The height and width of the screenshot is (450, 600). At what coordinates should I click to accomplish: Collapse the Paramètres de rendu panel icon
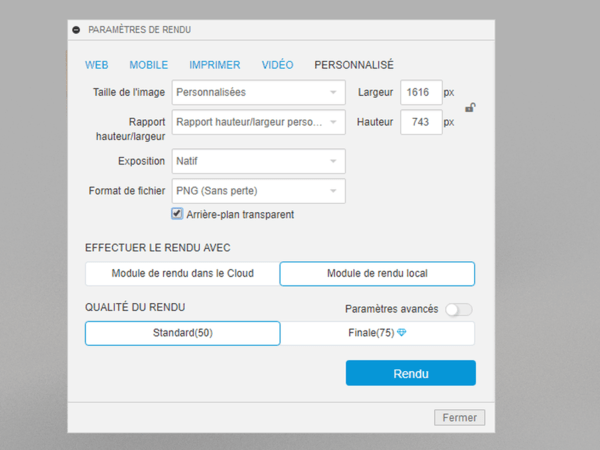77,31
